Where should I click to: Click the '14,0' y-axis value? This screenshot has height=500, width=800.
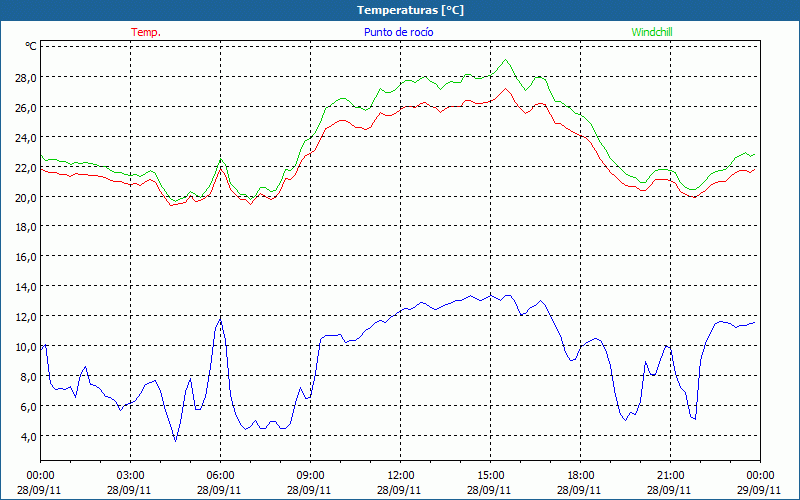[x=26, y=287]
